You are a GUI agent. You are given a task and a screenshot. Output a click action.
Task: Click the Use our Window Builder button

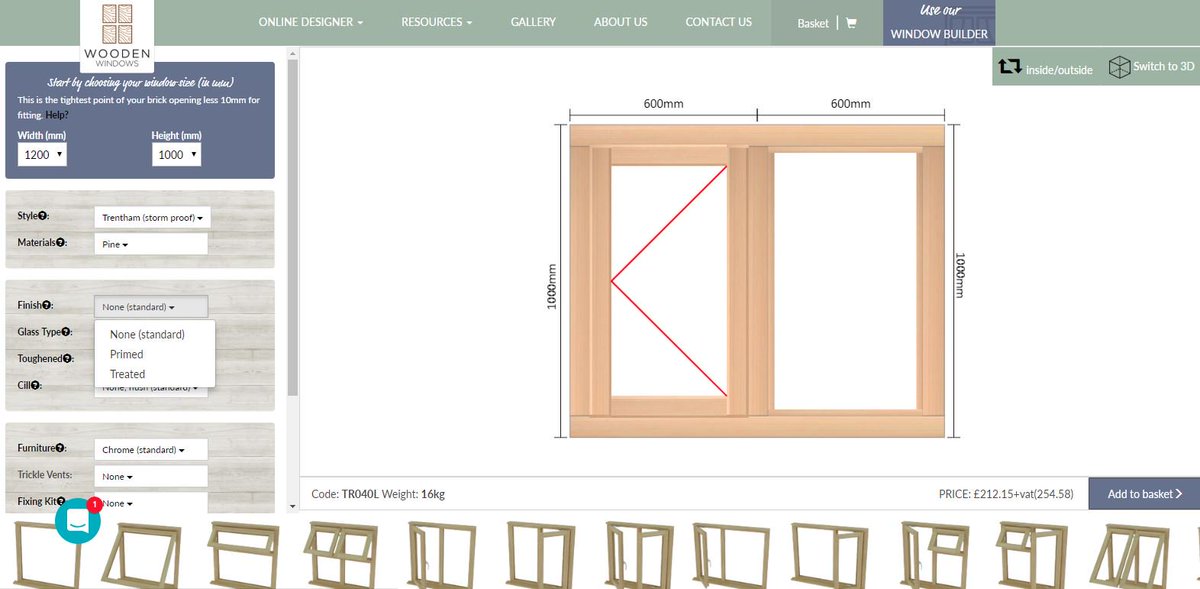click(x=938, y=23)
